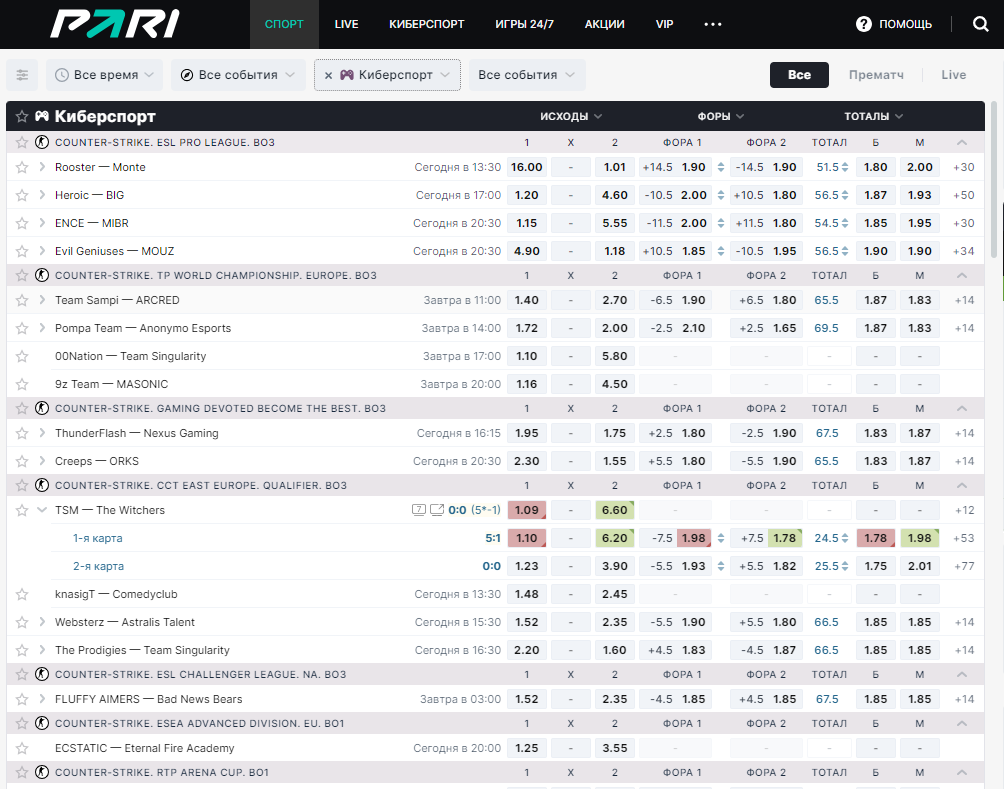This screenshot has width=1004, height=789.
Task: Click the gamepad icon in Киберспорт header
Action: click(42, 116)
